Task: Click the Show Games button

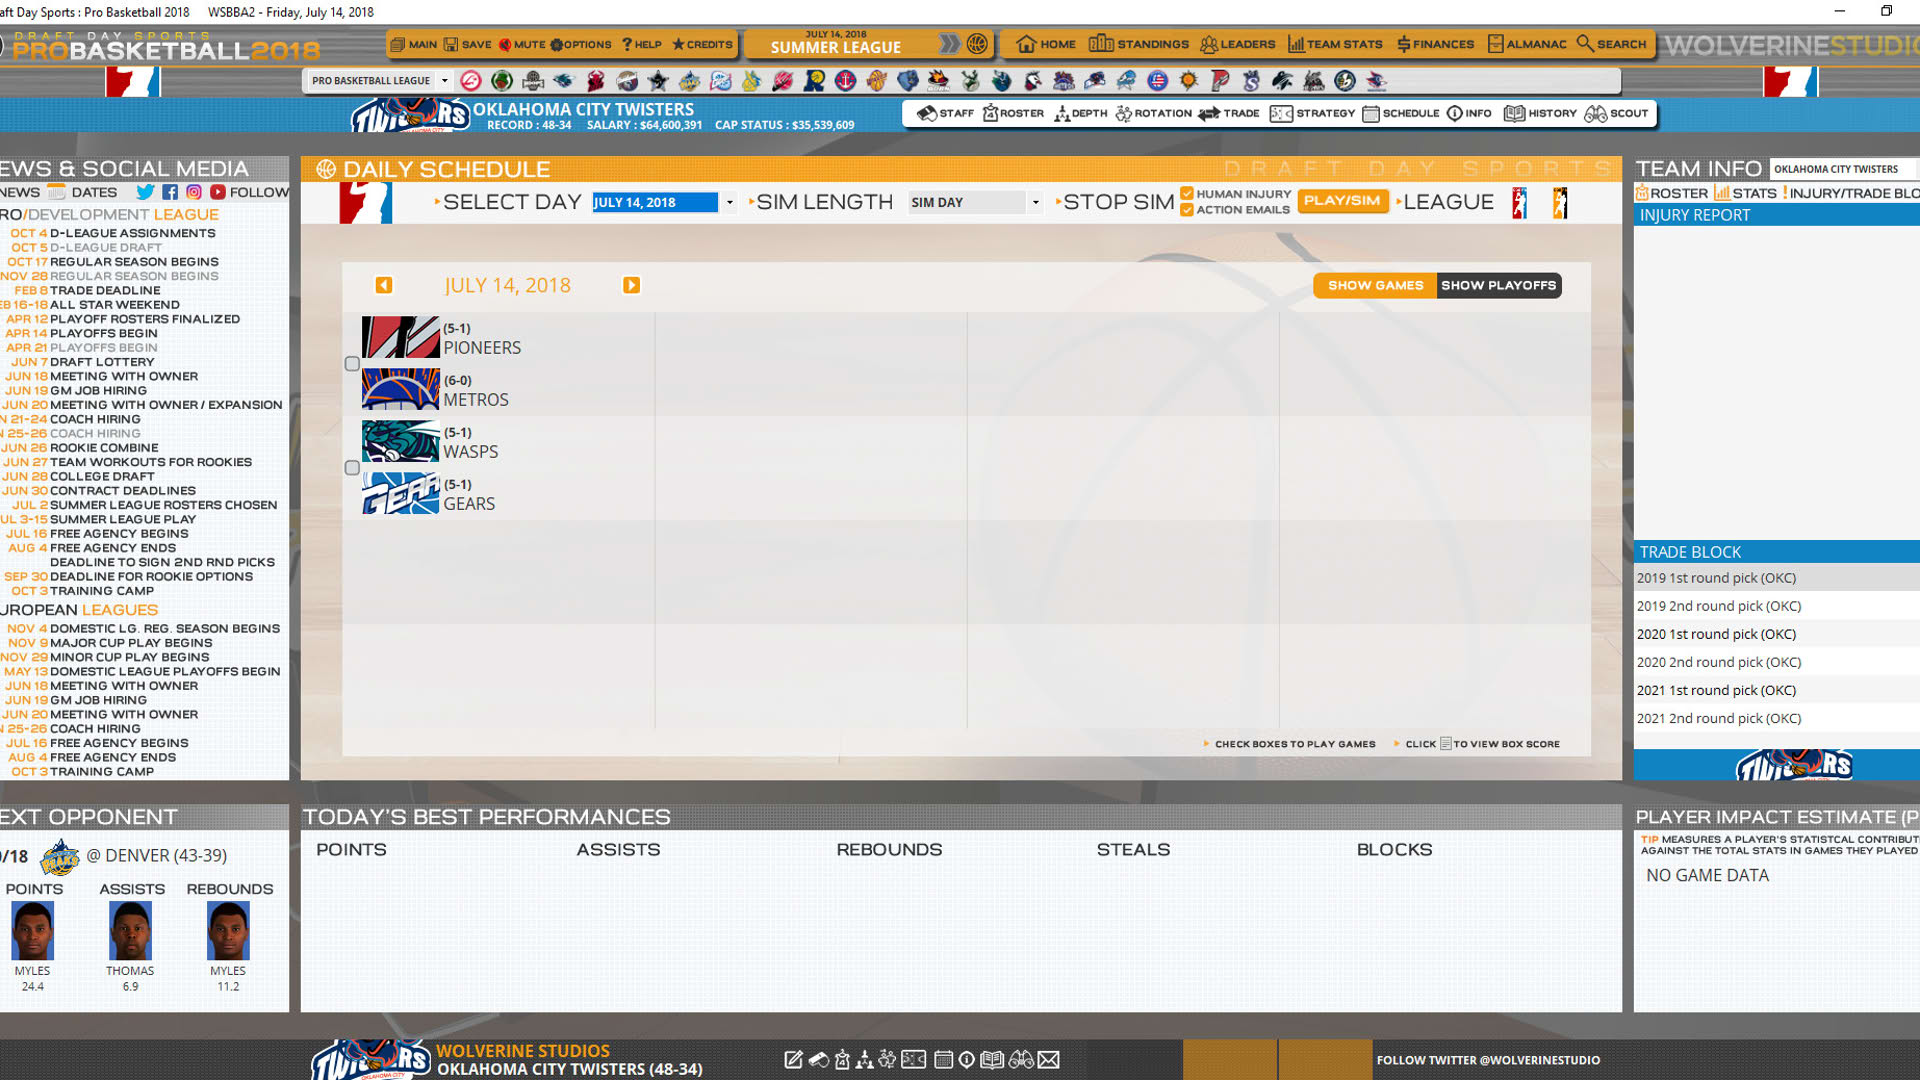Action: [1375, 285]
